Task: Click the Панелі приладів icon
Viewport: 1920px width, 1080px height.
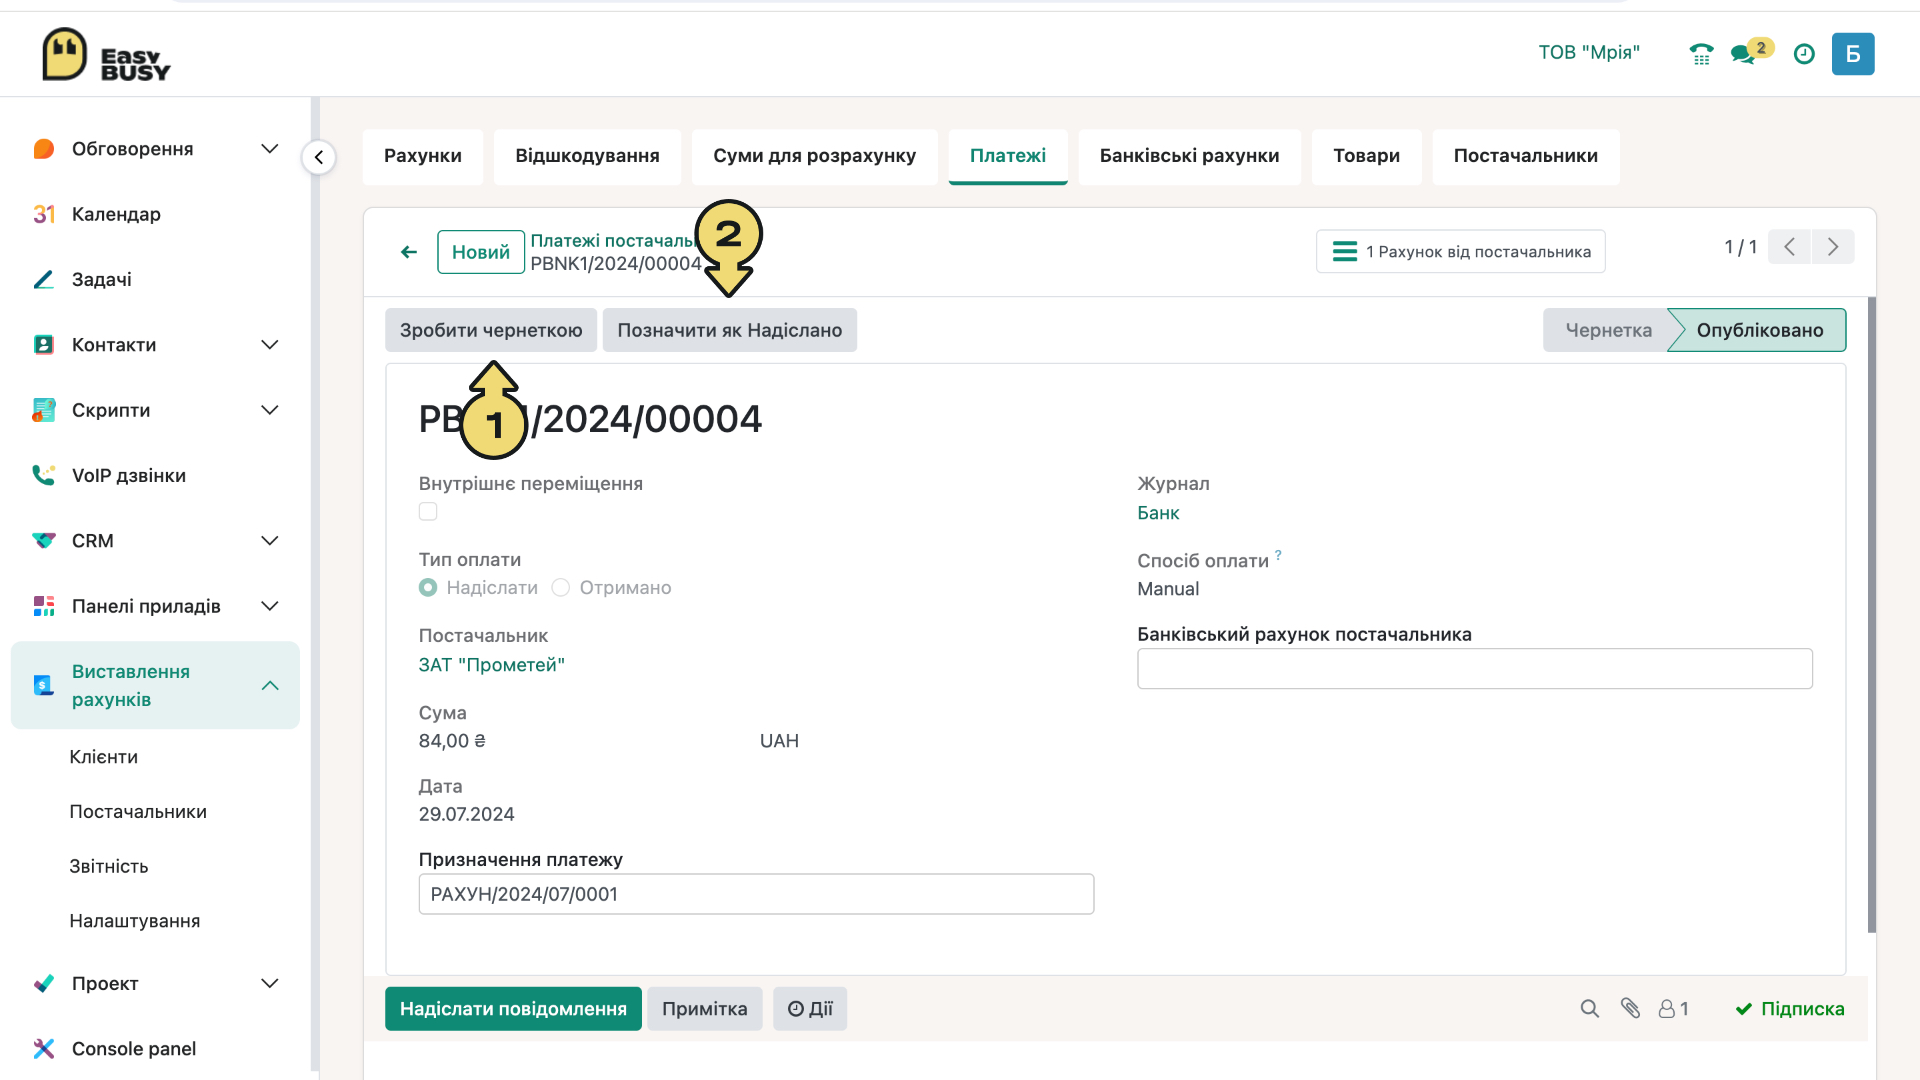Action: 44,606
